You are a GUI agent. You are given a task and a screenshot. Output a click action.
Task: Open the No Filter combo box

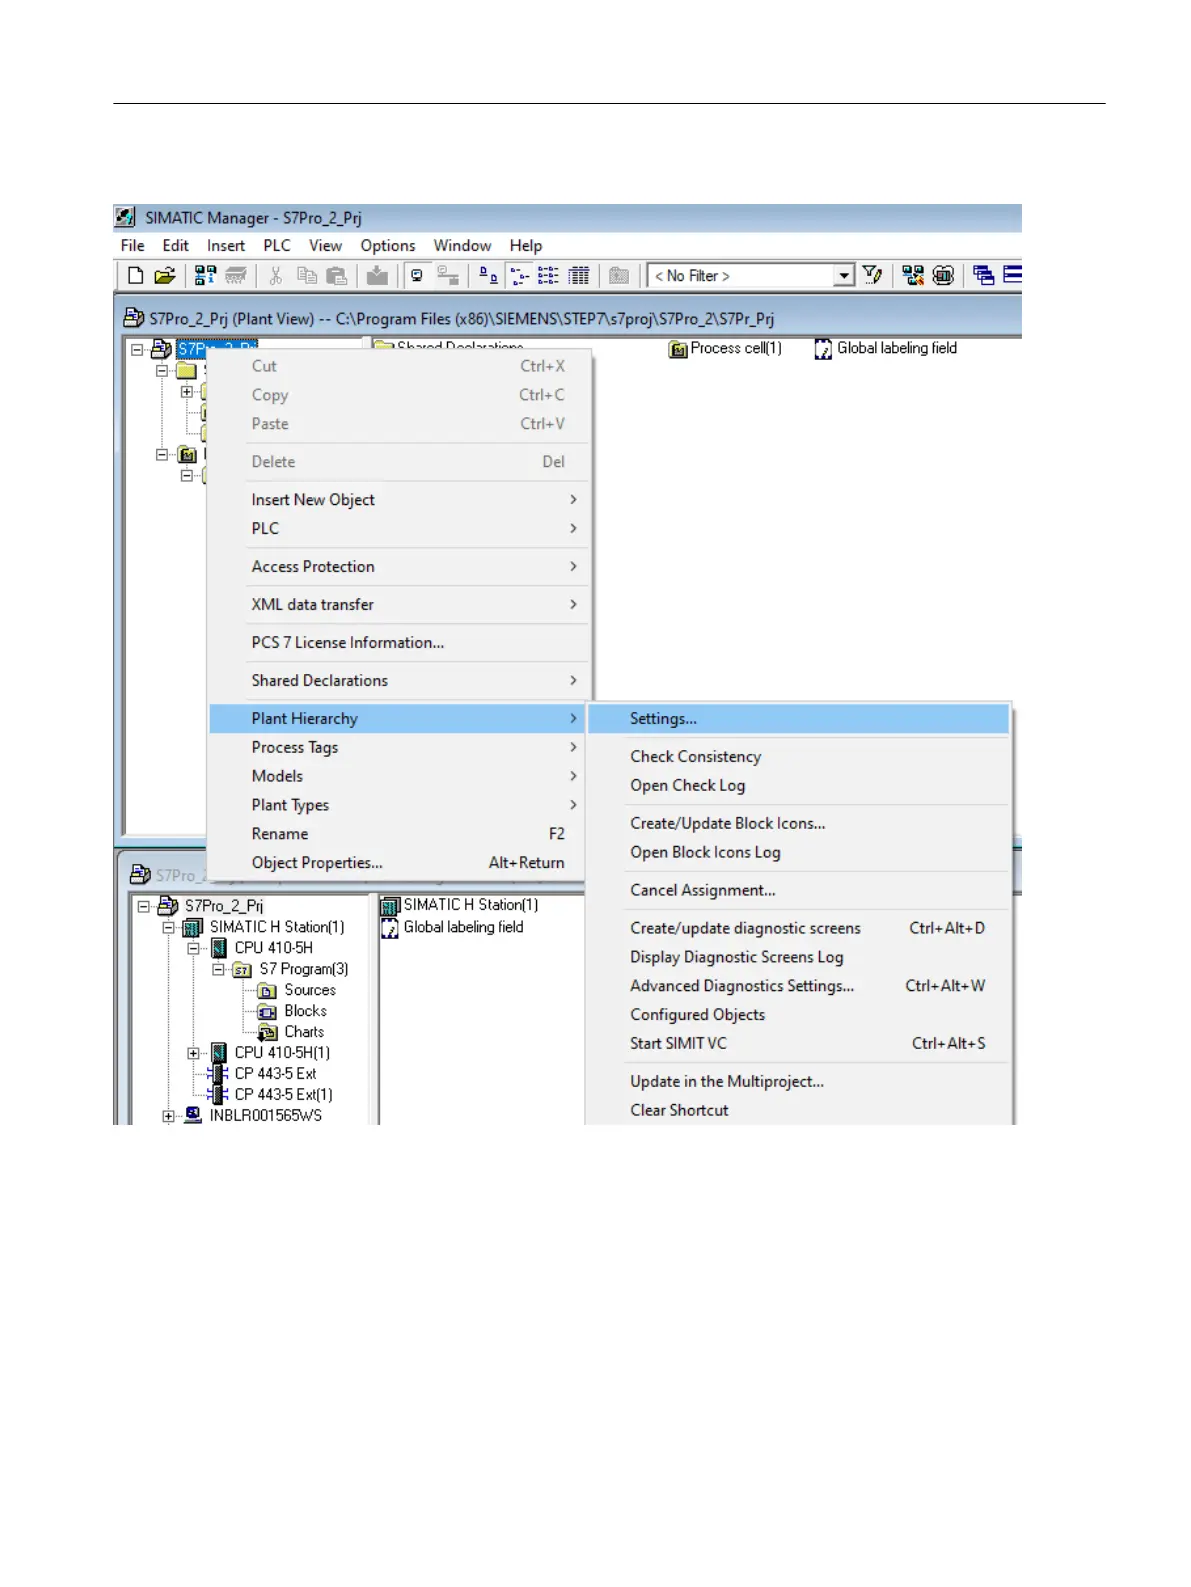coord(751,275)
